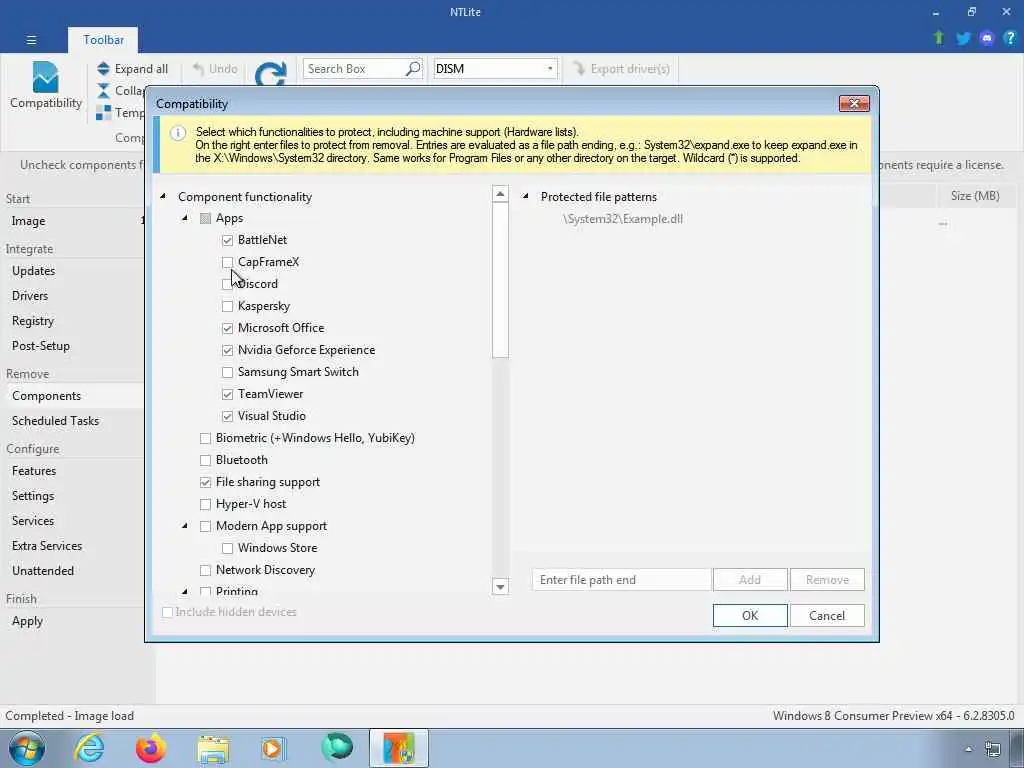Open the DISM dropdown
This screenshot has height=768, width=1024.
549,69
